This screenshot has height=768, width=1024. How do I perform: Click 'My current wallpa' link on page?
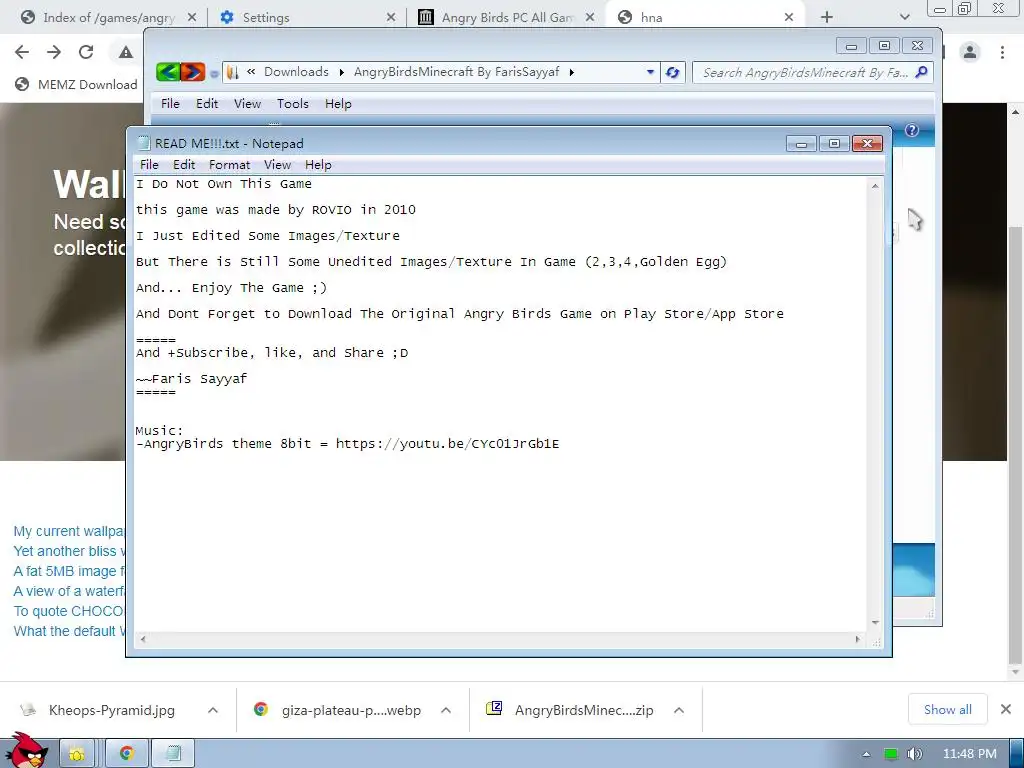(x=69, y=531)
